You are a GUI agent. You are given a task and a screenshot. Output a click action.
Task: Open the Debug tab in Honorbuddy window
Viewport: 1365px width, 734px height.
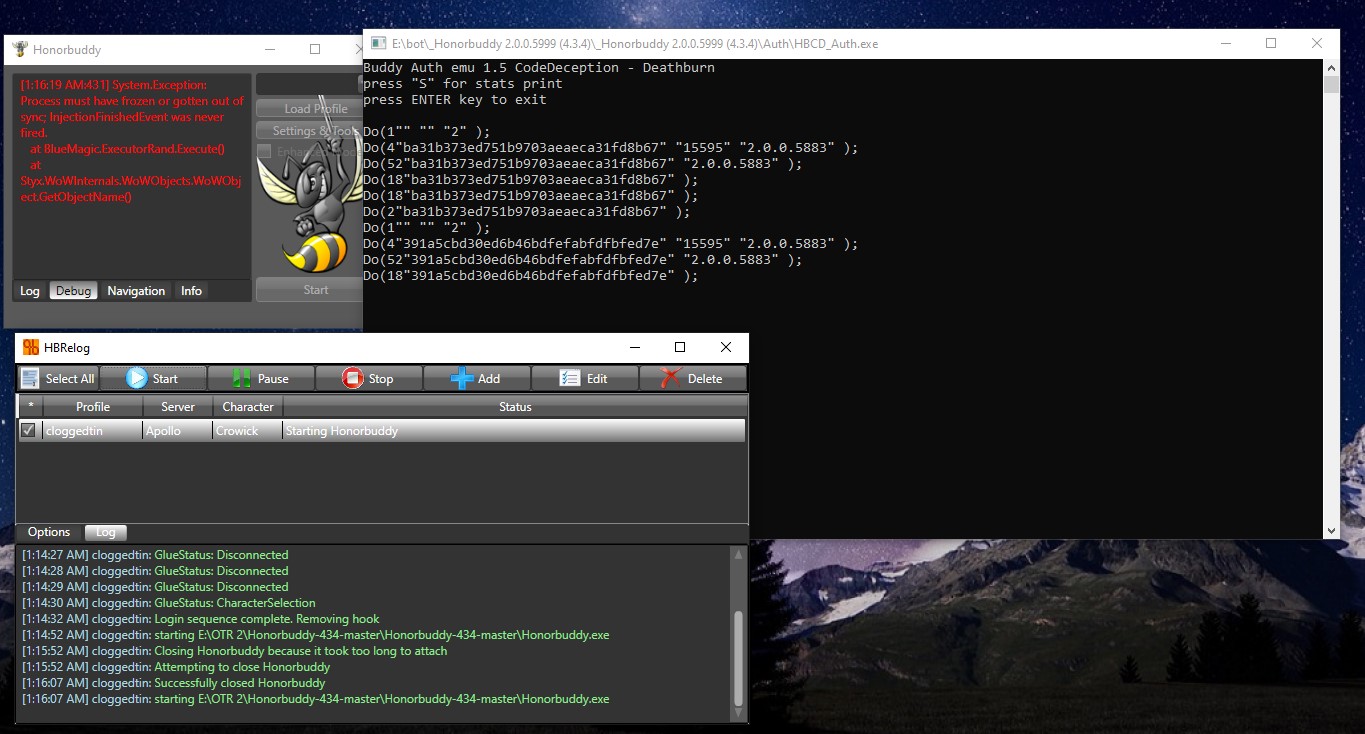tap(73, 291)
